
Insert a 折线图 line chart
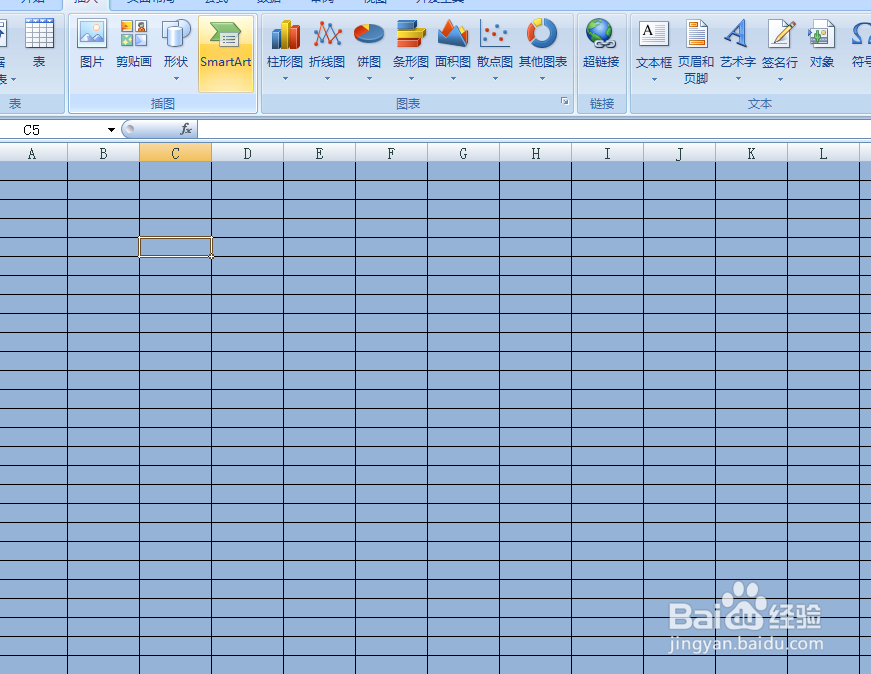tap(327, 50)
